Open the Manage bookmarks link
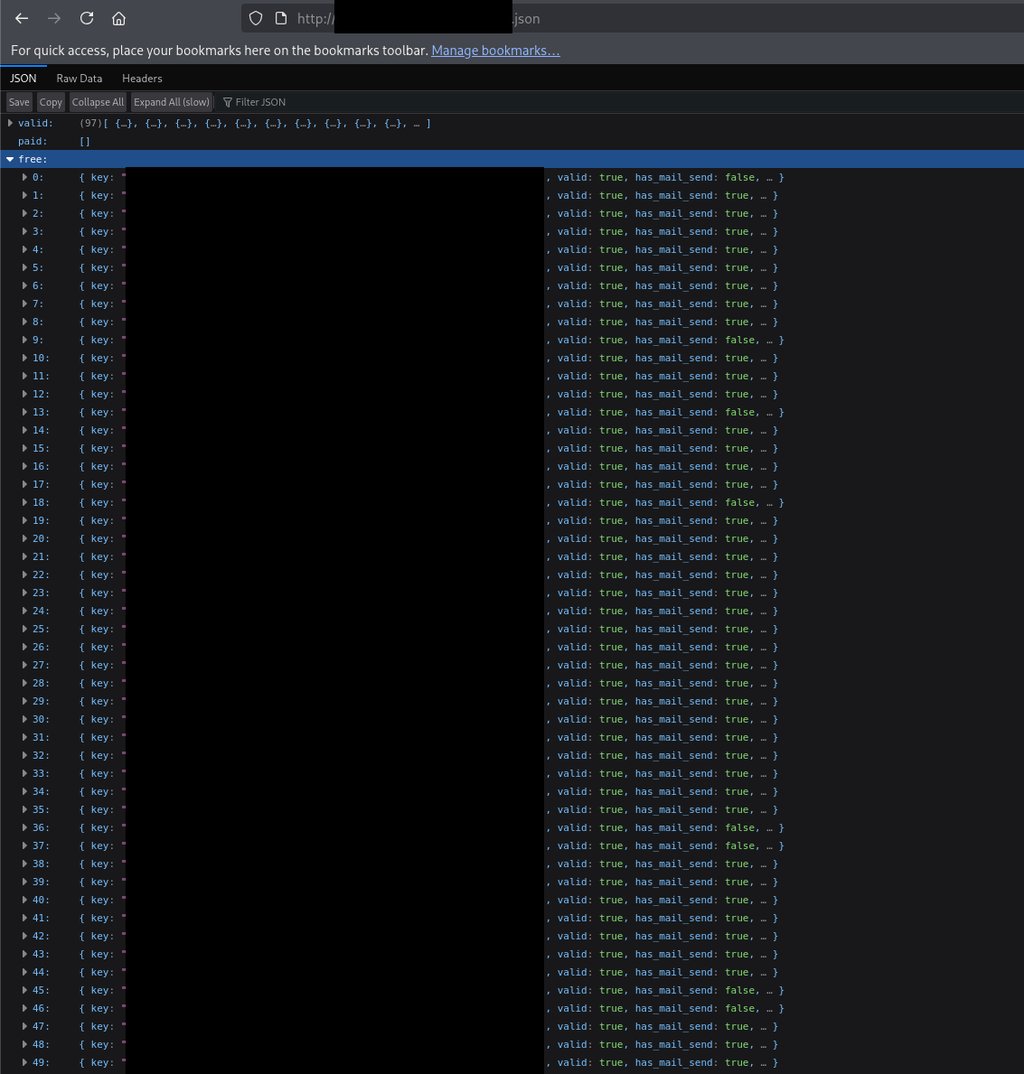The image size is (1024, 1074). 495,50
